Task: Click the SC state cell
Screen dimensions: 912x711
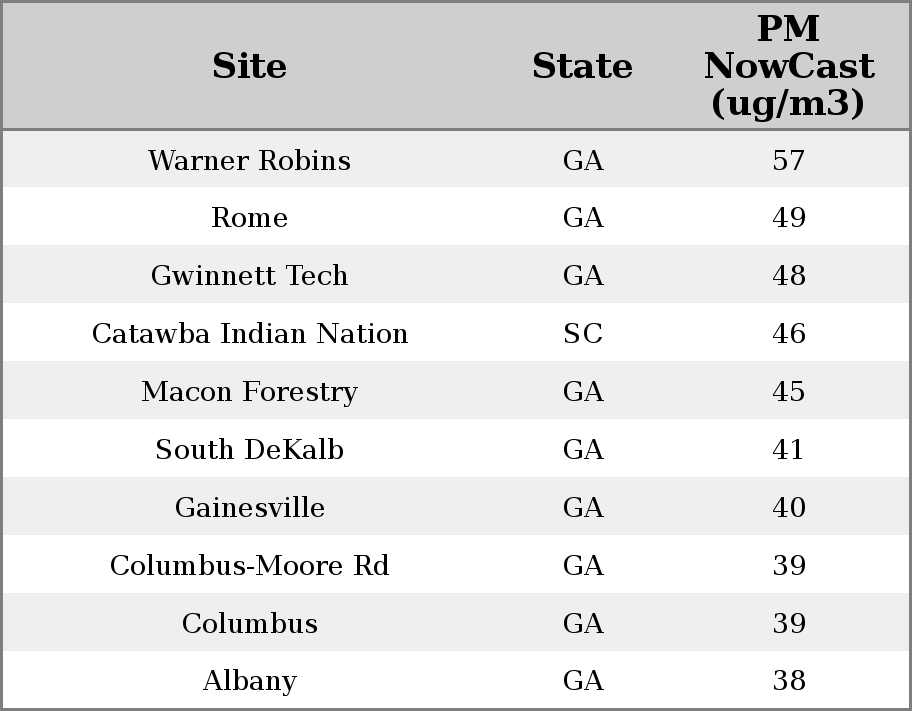Action: 582,334
